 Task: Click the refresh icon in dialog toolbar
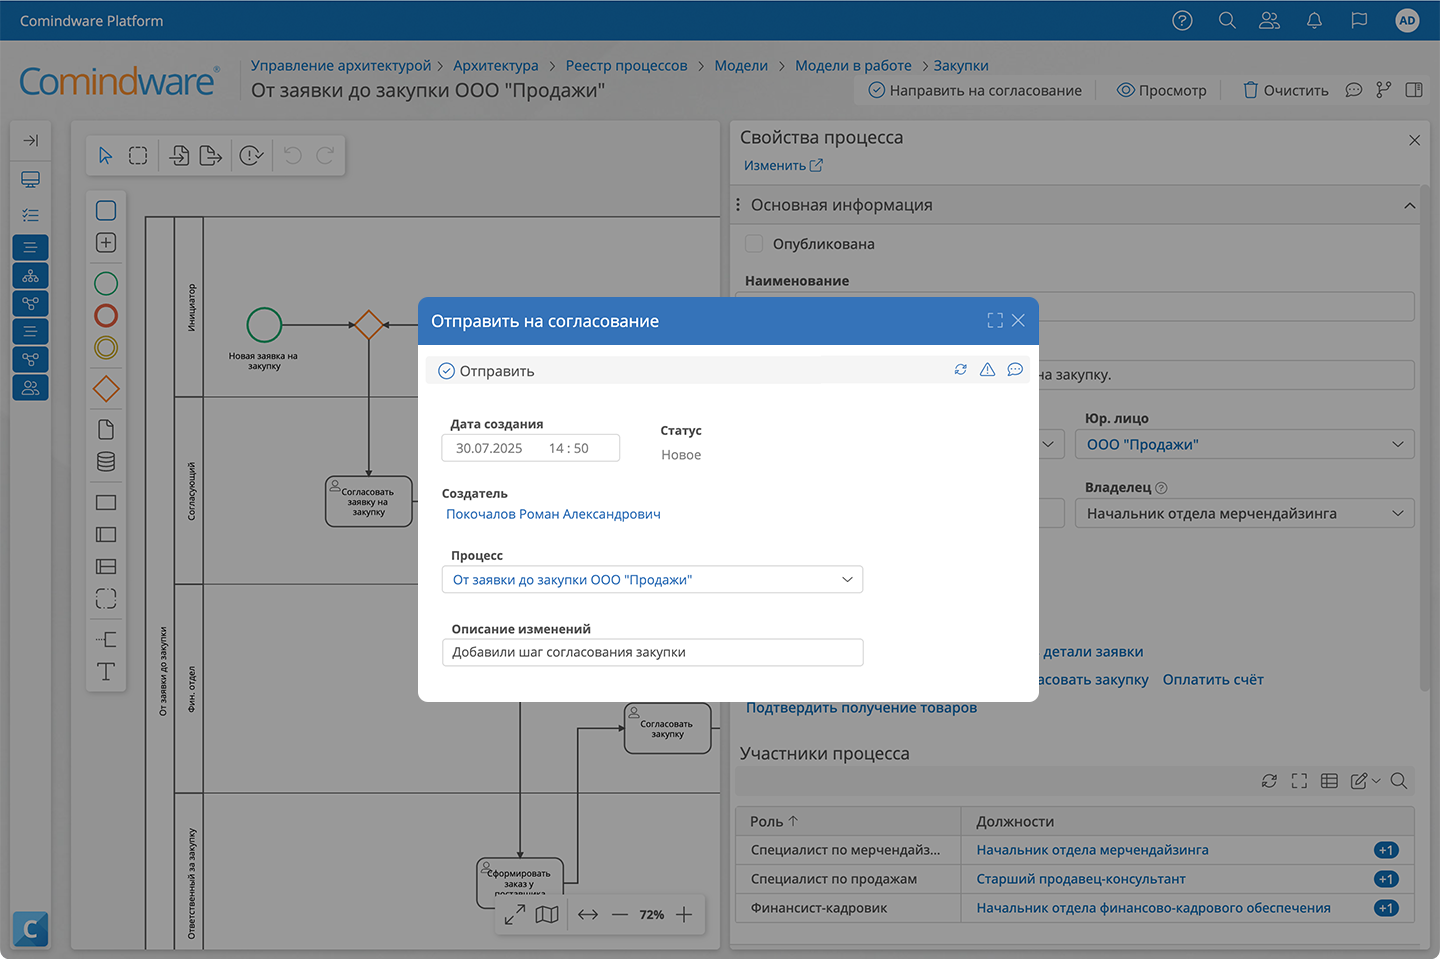[x=960, y=370]
